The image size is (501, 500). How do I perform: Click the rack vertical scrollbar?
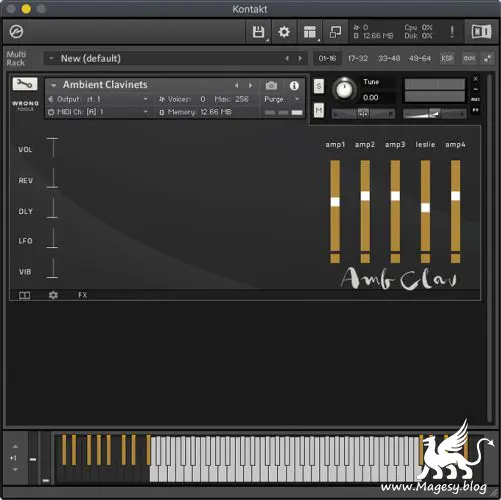click(489, 248)
